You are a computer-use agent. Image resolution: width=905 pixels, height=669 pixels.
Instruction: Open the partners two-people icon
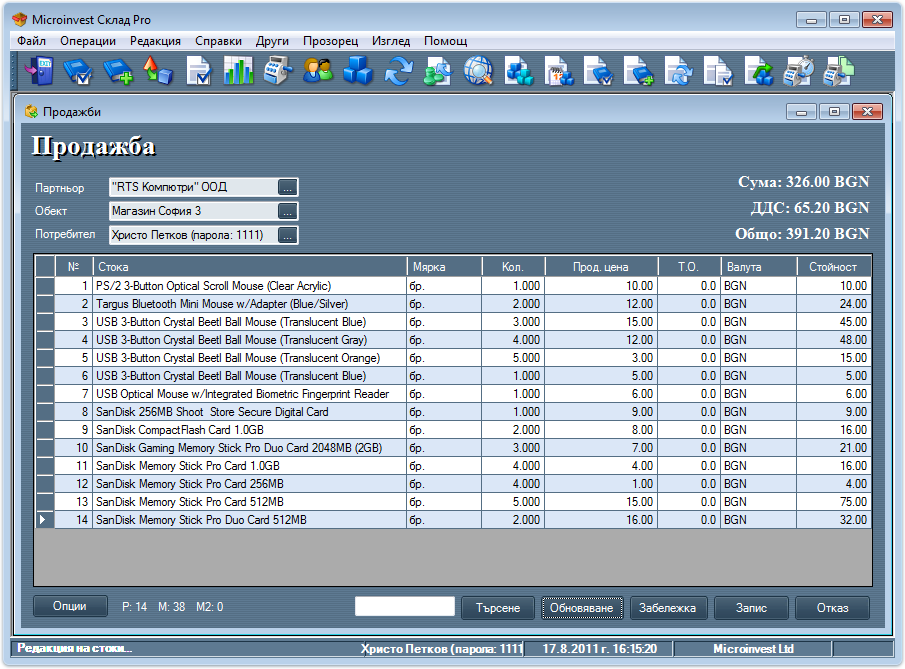click(318, 71)
